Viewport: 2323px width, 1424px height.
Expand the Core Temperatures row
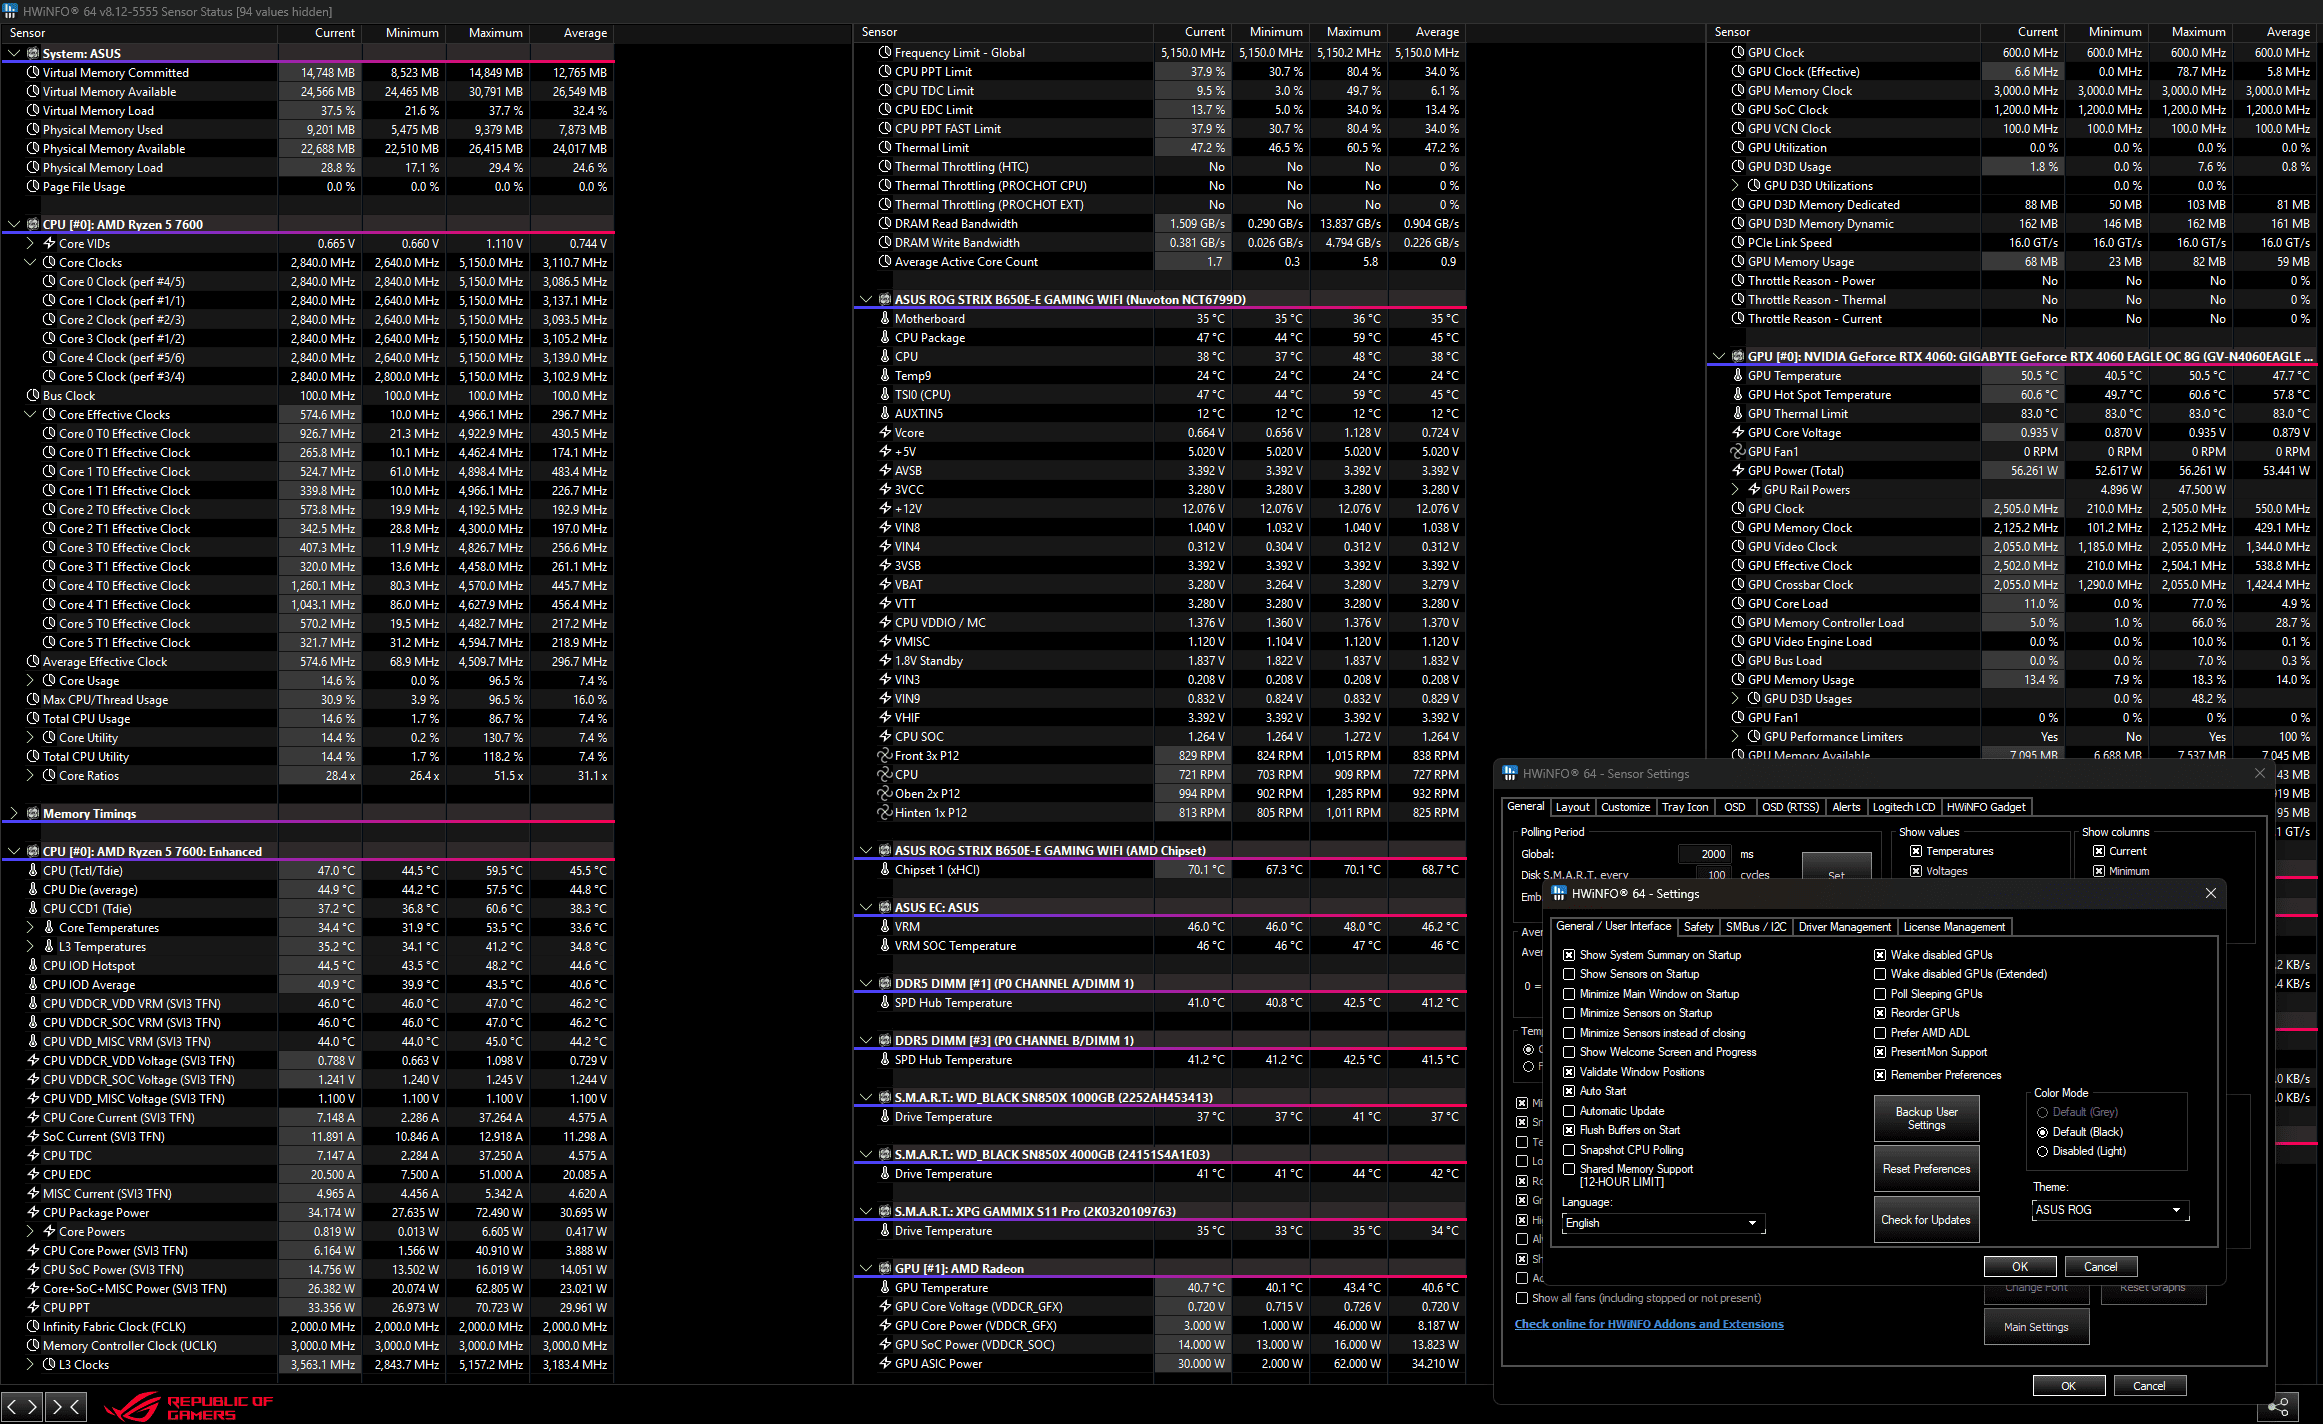[x=30, y=927]
